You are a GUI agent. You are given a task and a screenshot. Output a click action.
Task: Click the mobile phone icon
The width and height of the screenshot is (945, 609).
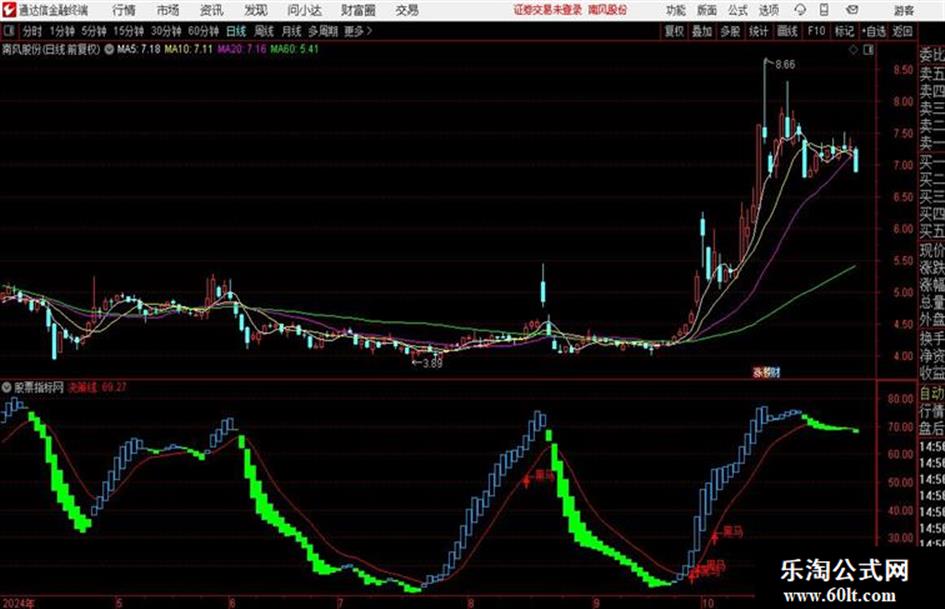tap(824, 10)
